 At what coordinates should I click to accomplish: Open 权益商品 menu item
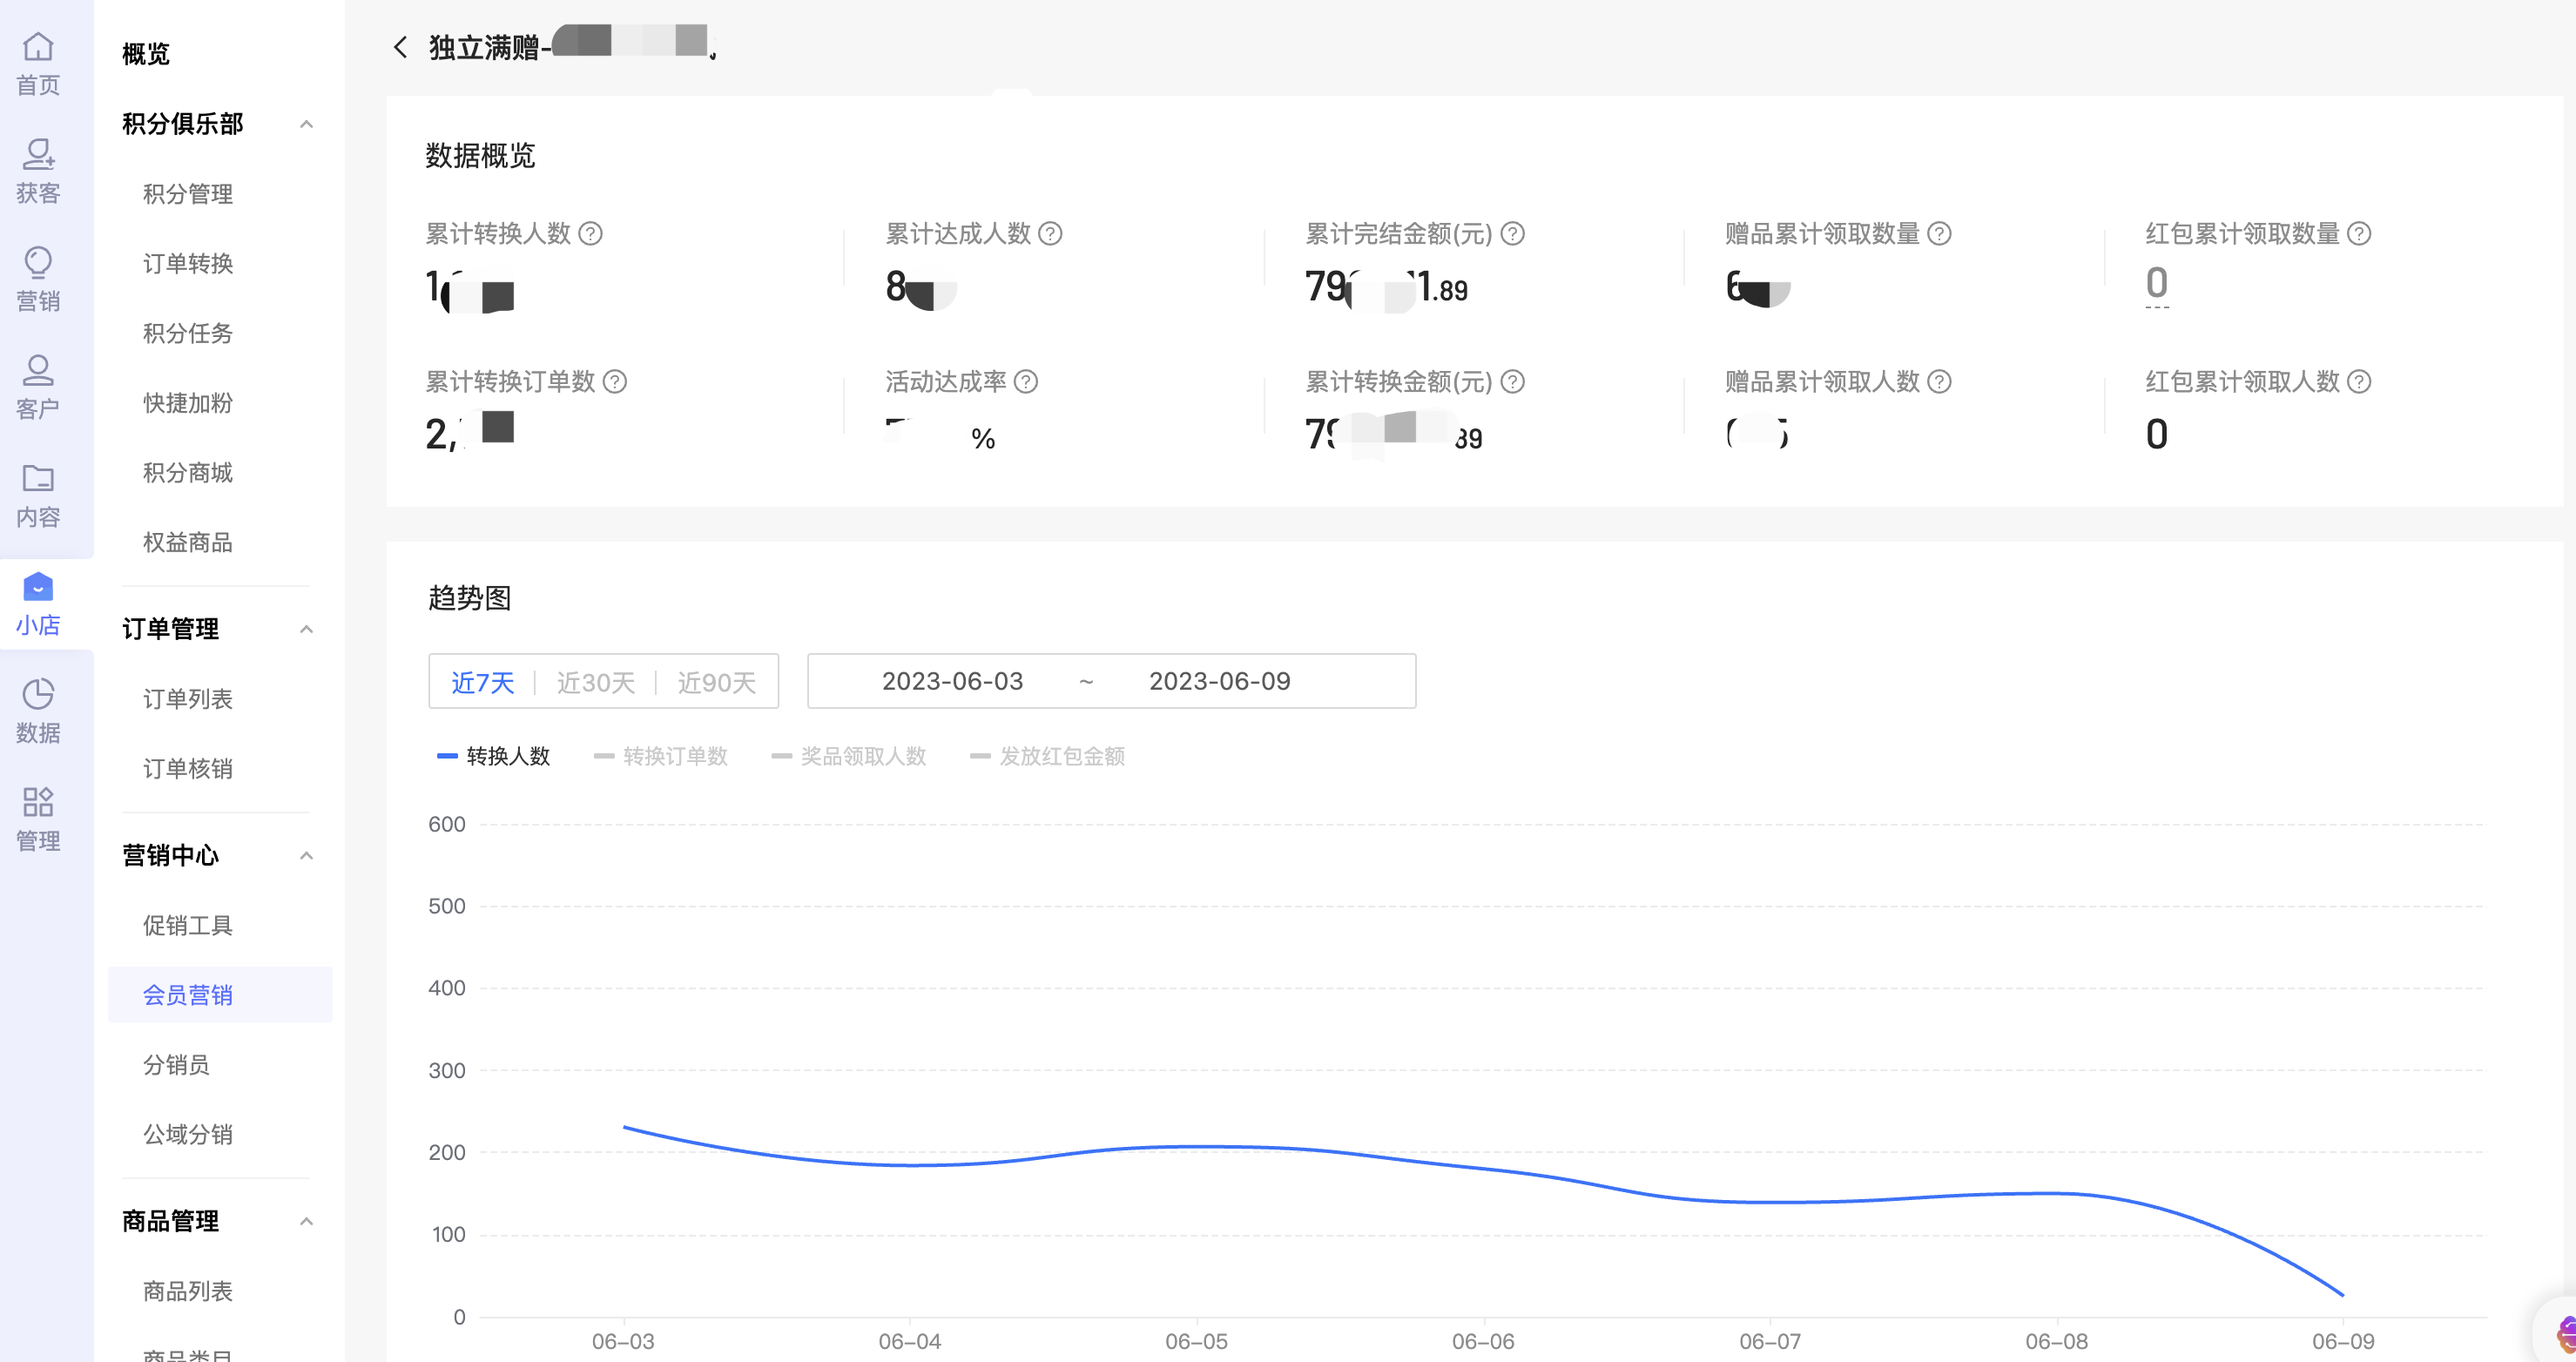pyautogui.click(x=188, y=543)
